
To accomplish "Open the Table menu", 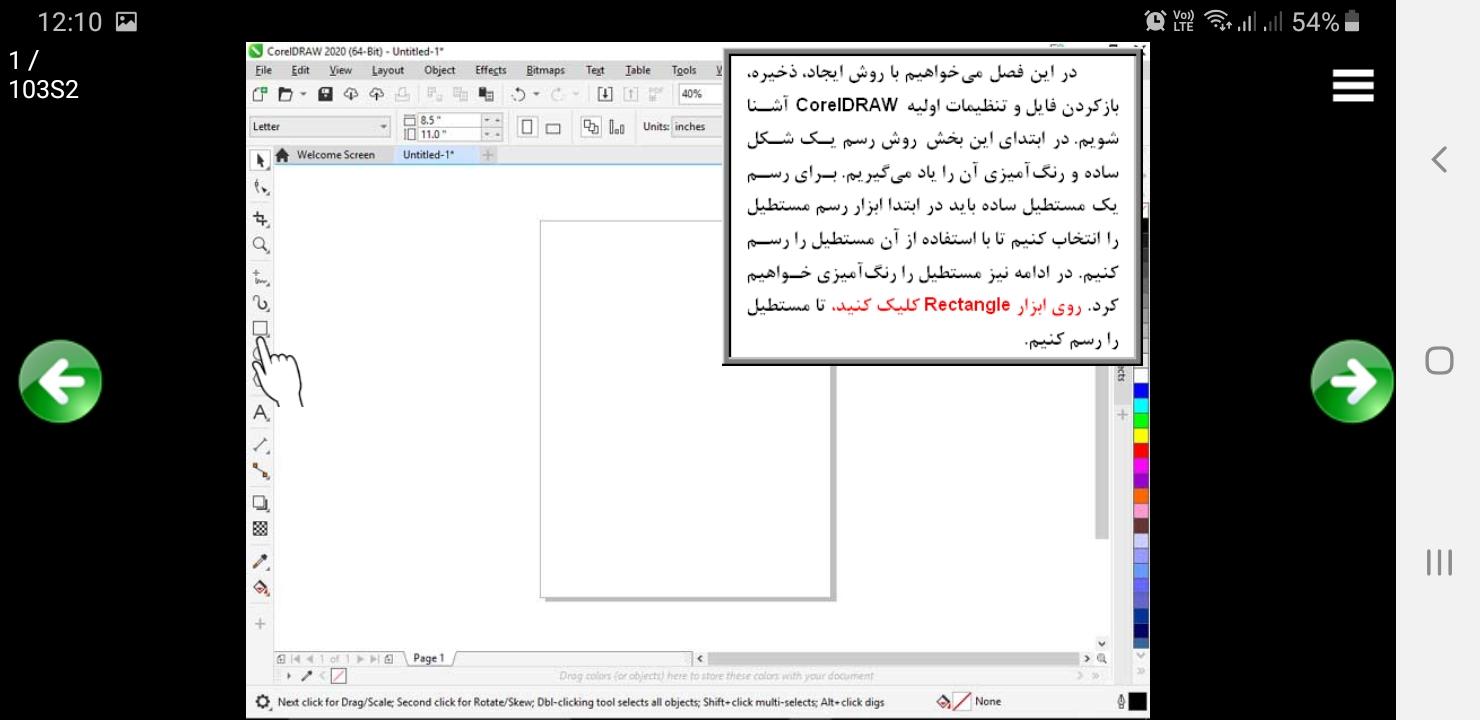I will tap(638, 70).
